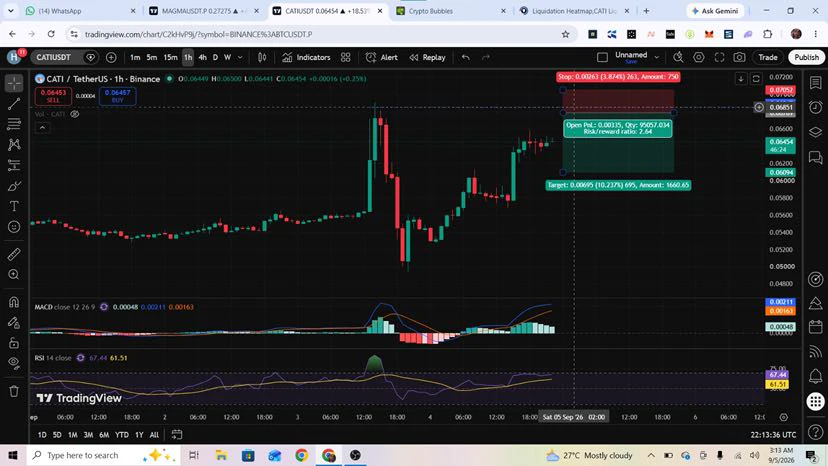This screenshot has width=828, height=466.
Task: Hide all drawings on chart
Action: (14, 363)
